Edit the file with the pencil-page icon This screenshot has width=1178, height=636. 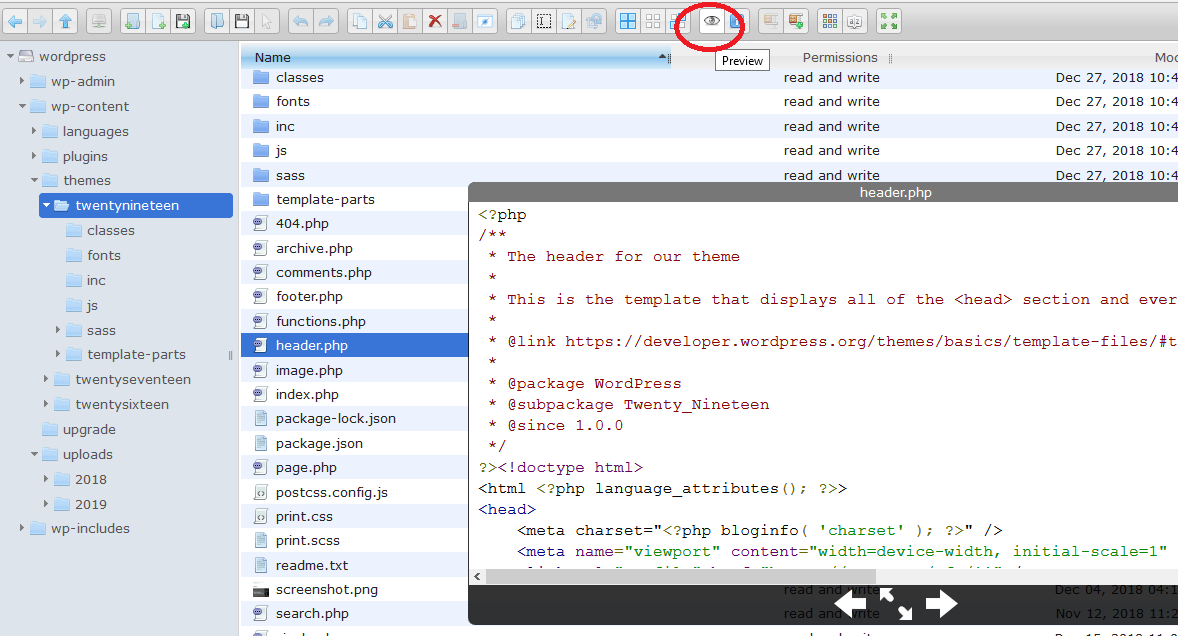coord(569,22)
